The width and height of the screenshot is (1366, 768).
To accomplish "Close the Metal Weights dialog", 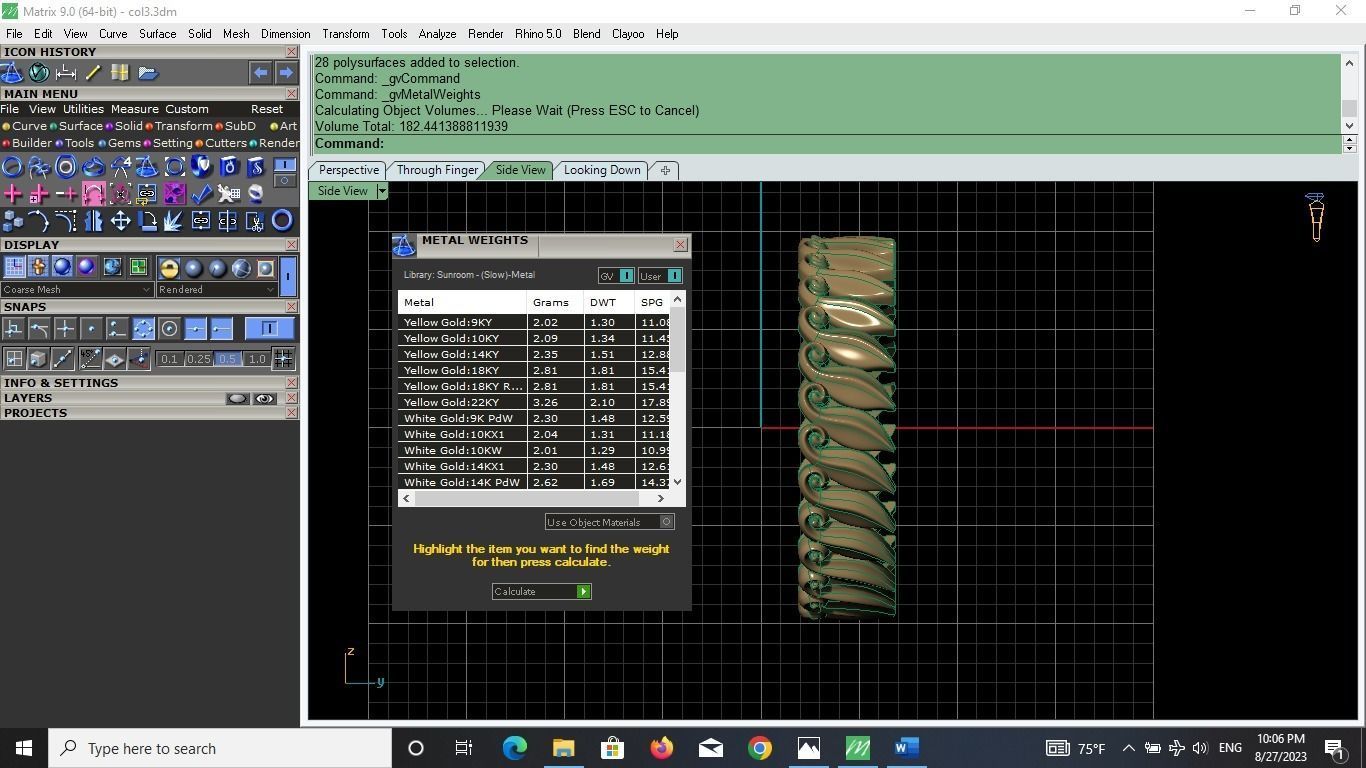I will [x=681, y=244].
